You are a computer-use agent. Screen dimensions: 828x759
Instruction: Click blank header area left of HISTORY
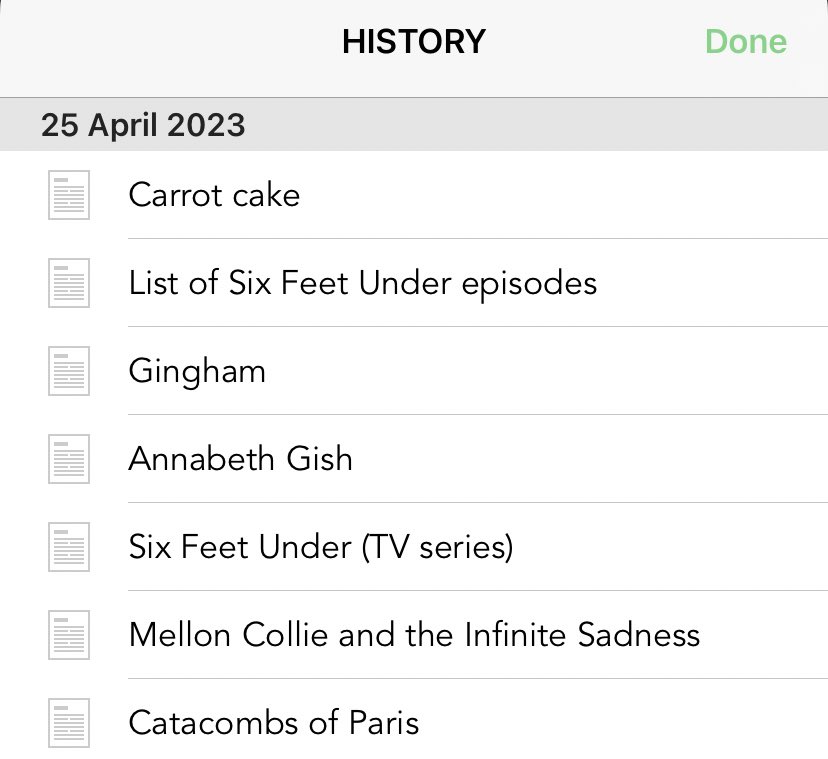(x=150, y=42)
